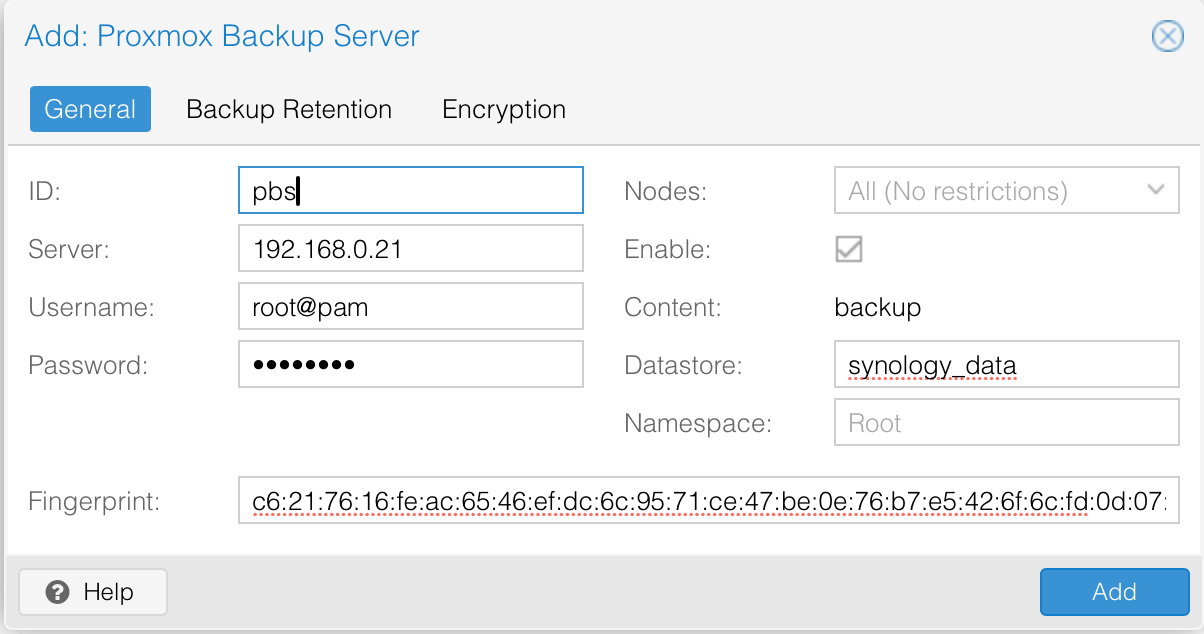
Task: Click the 'ID:' label
Action: click(x=45, y=192)
